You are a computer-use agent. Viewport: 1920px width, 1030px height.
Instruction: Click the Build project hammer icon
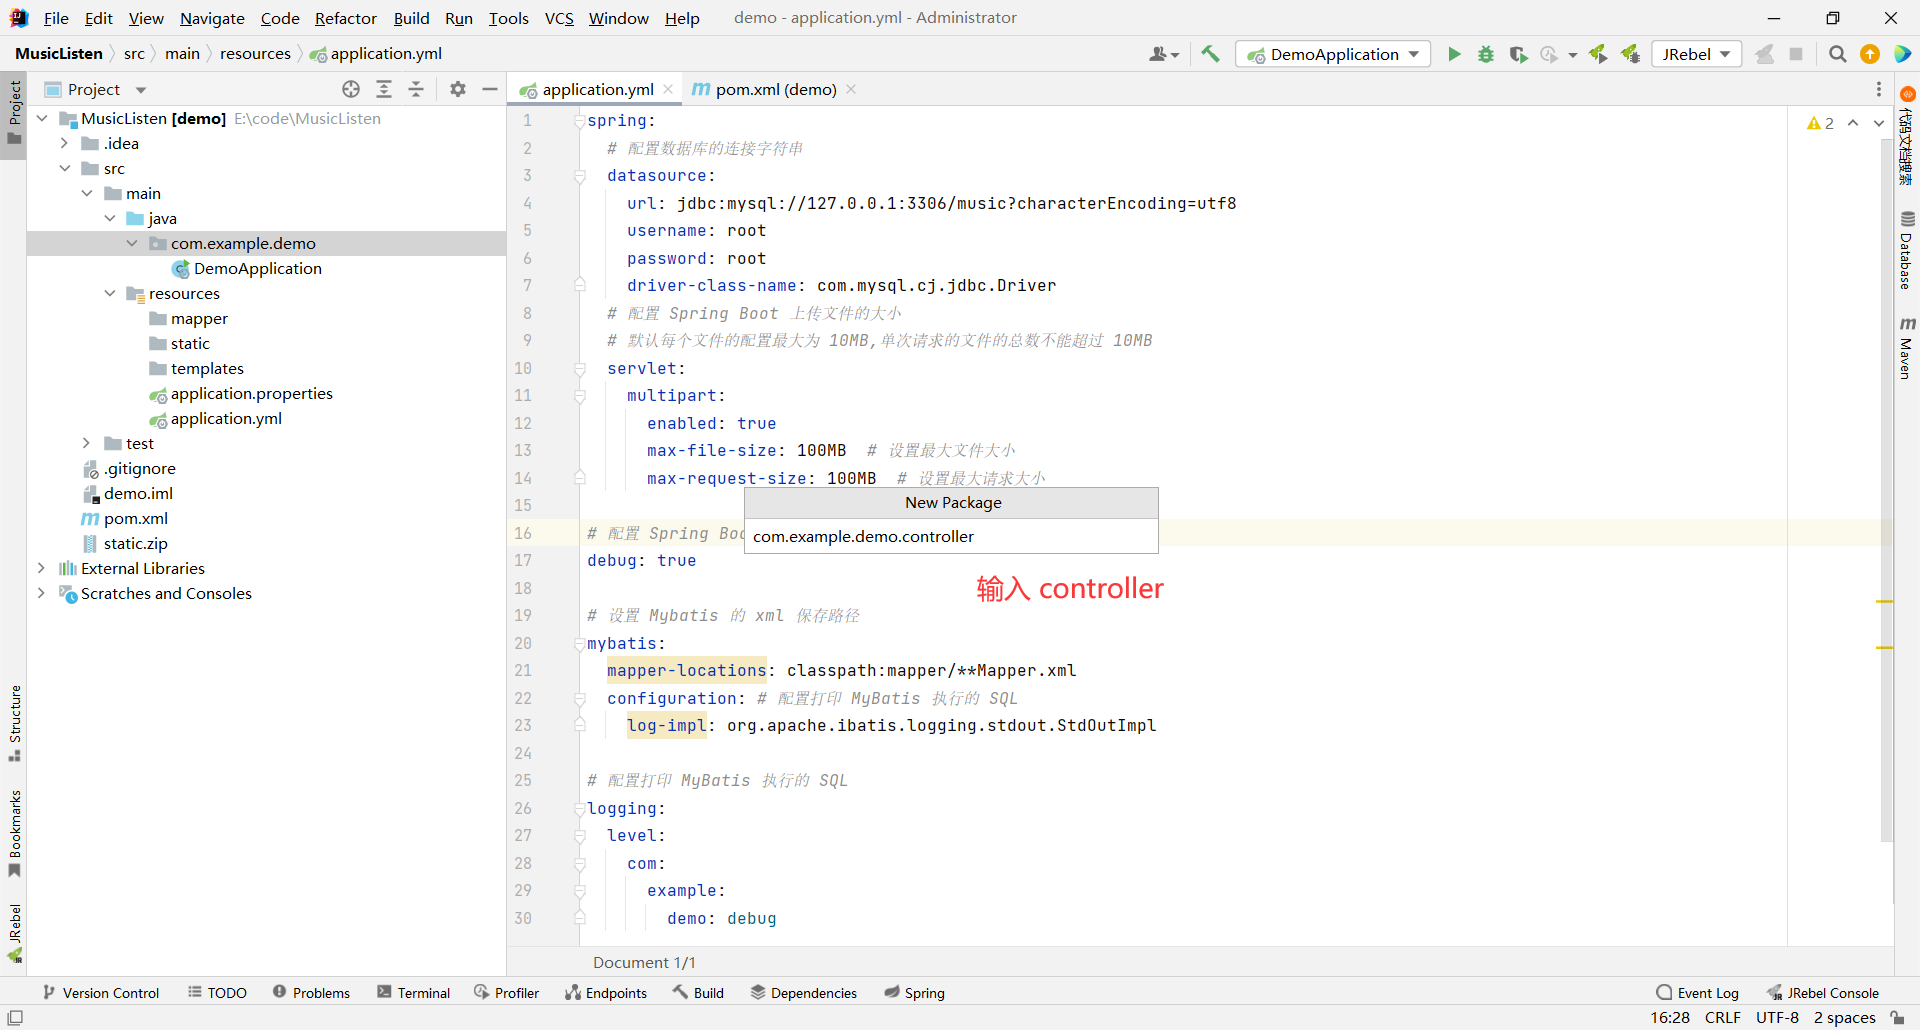tap(1210, 54)
